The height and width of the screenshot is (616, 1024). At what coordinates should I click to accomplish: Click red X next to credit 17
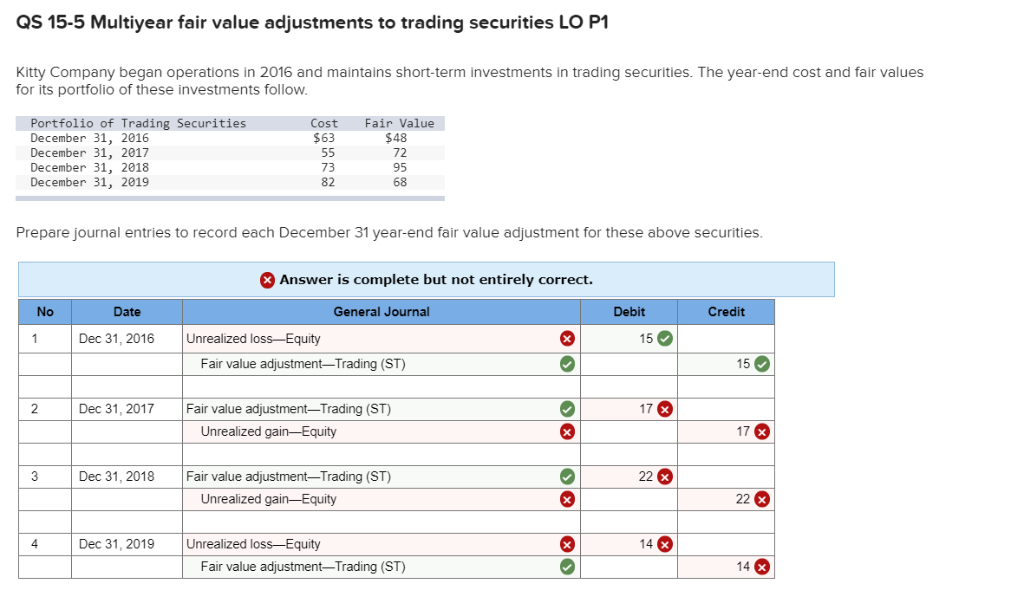pos(762,432)
